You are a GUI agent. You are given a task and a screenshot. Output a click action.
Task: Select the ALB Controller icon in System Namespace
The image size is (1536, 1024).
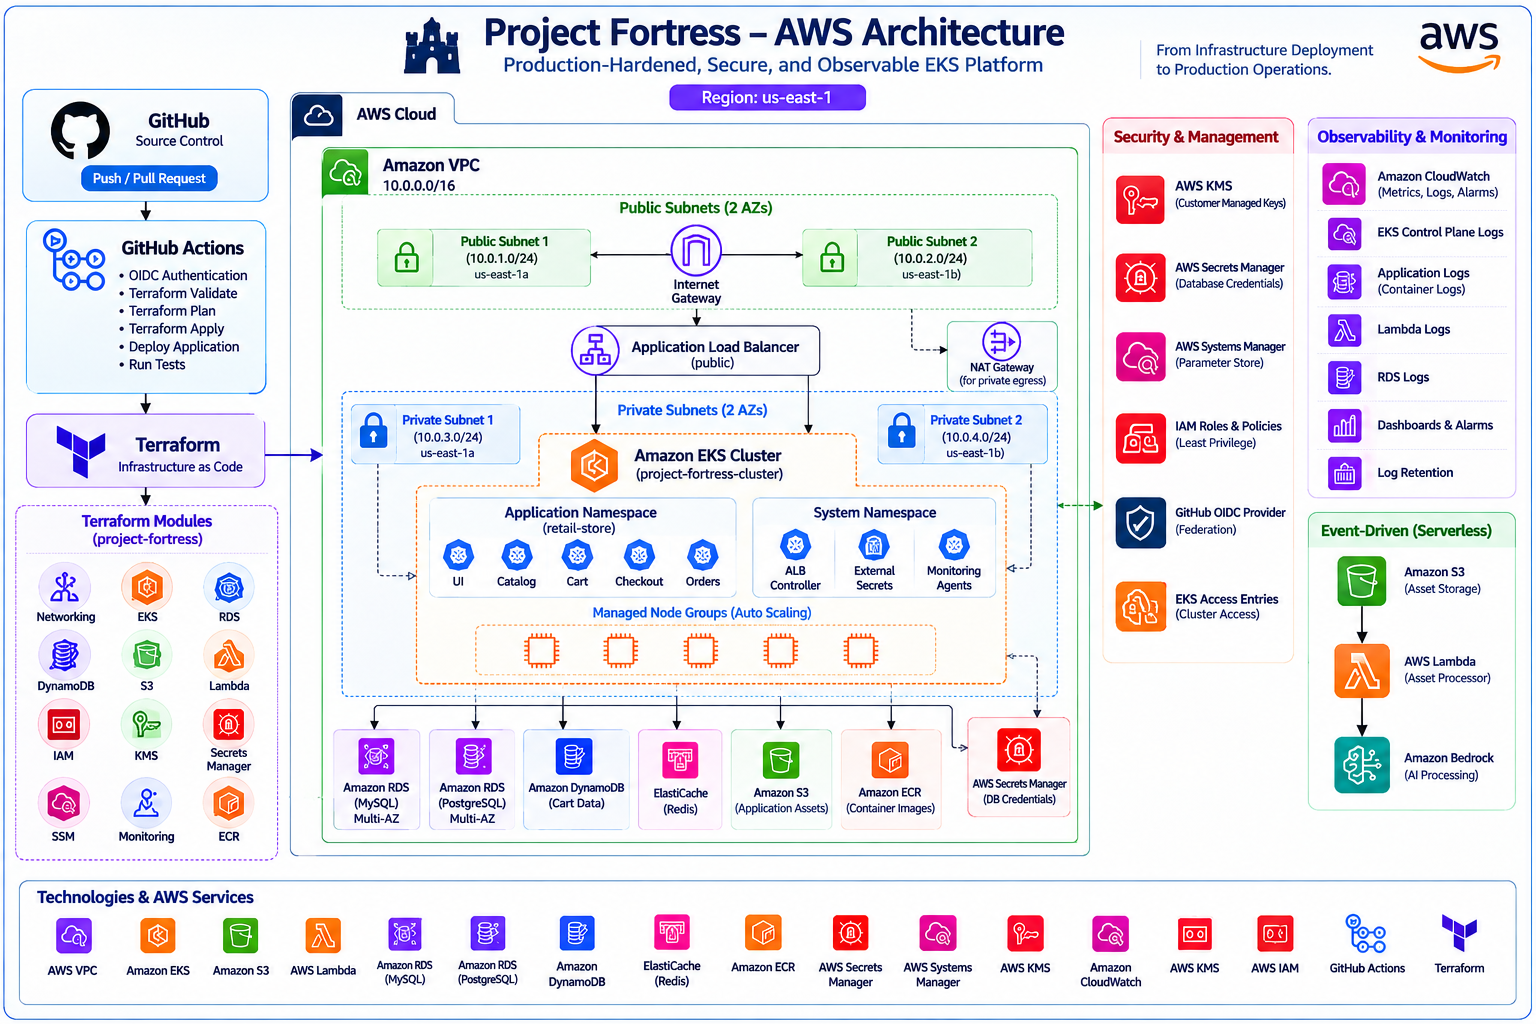(795, 545)
